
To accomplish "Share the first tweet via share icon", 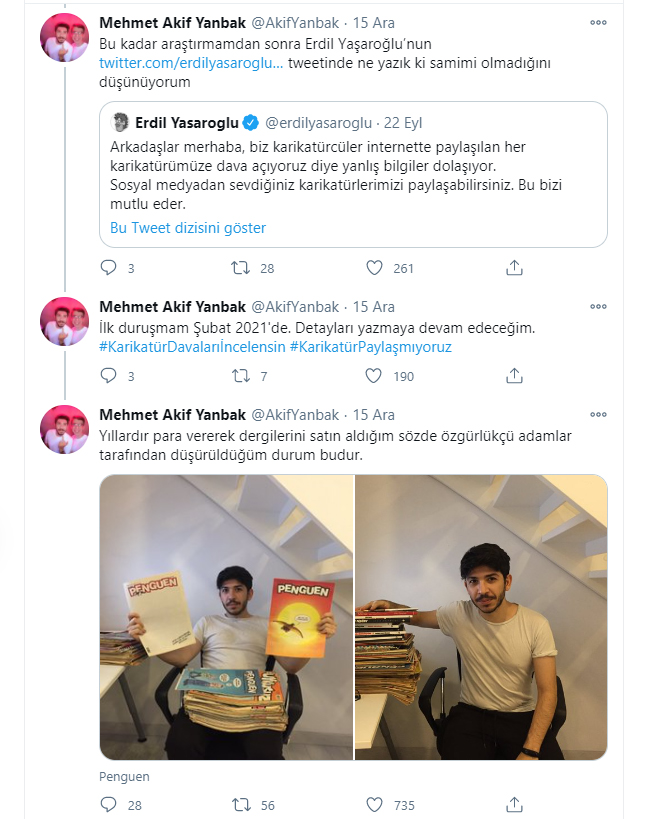I will point(514,268).
